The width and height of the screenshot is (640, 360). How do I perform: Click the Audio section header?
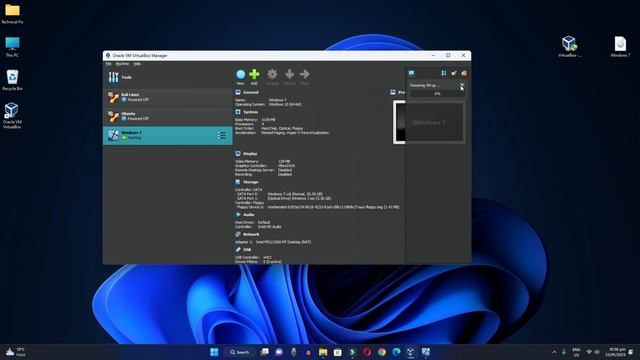249,215
